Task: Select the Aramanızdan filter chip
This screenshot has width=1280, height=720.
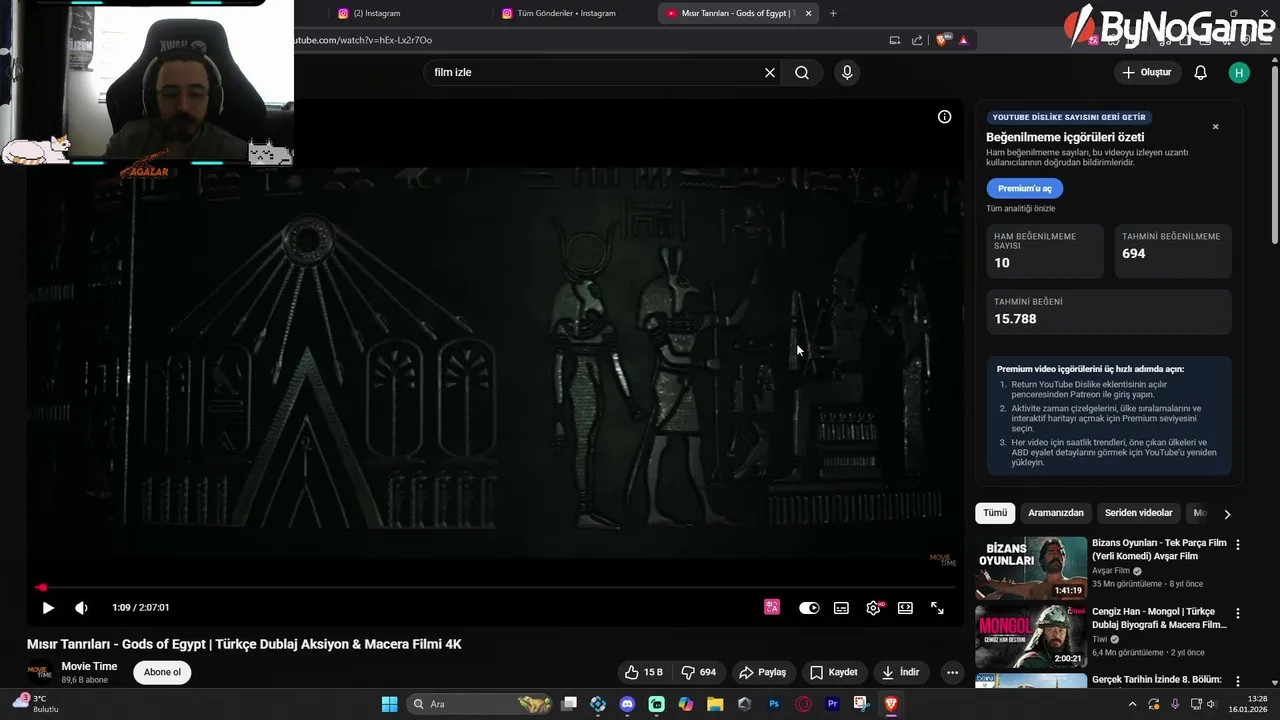Action: (1056, 513)
